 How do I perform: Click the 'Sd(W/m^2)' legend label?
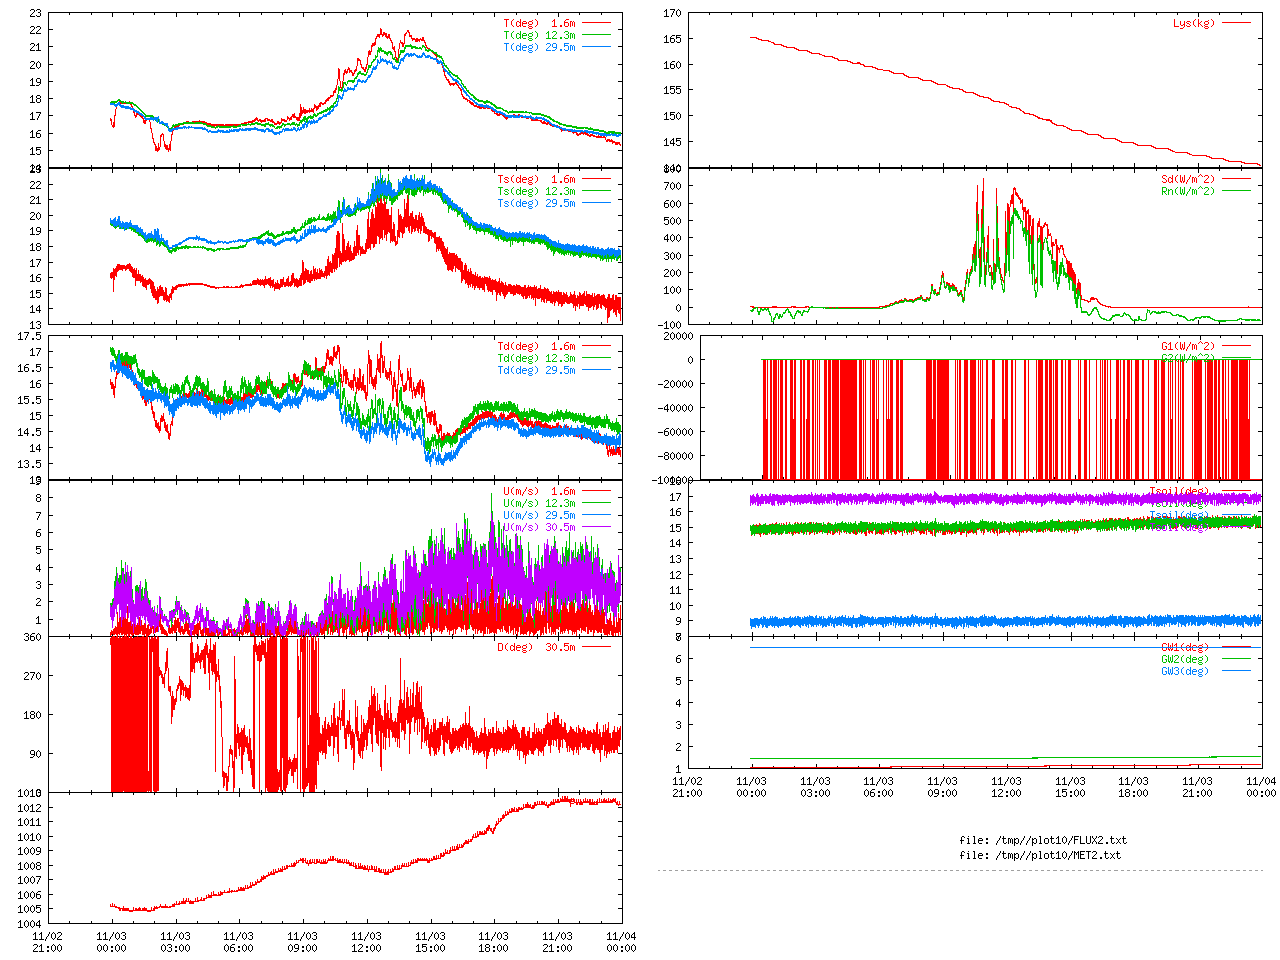click(1188, 180)
